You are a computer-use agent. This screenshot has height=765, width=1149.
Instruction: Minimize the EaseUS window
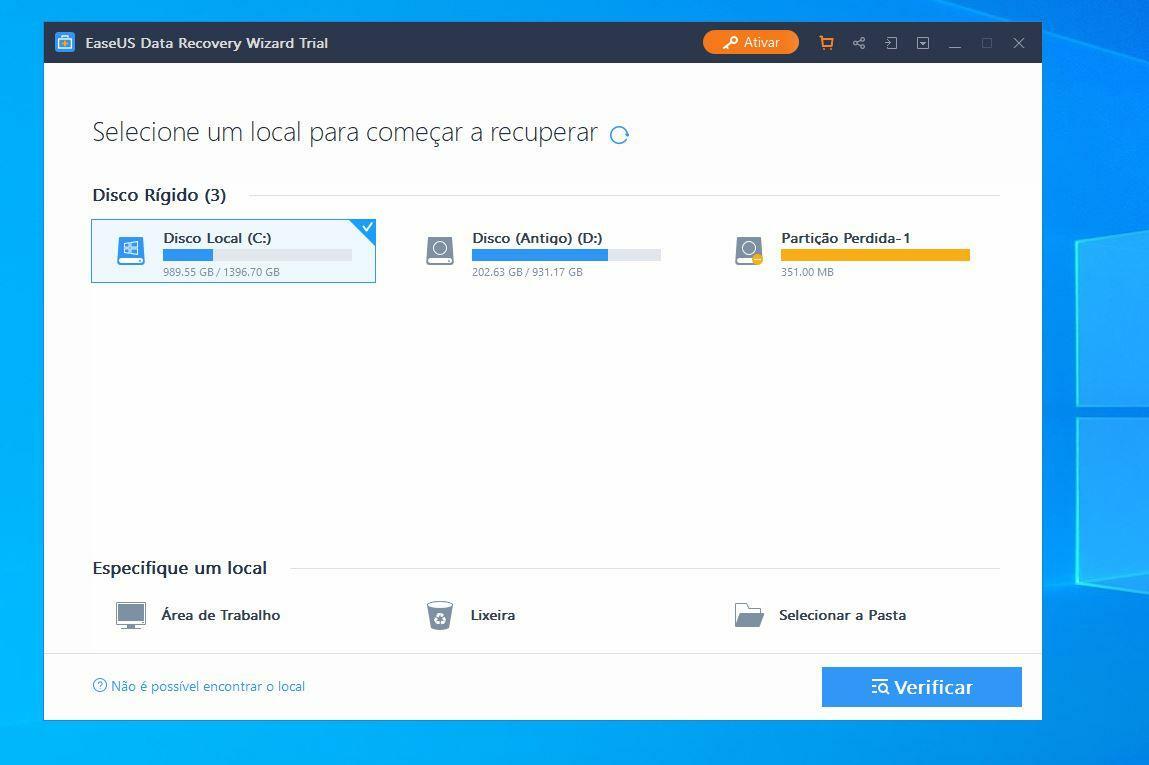955,43
